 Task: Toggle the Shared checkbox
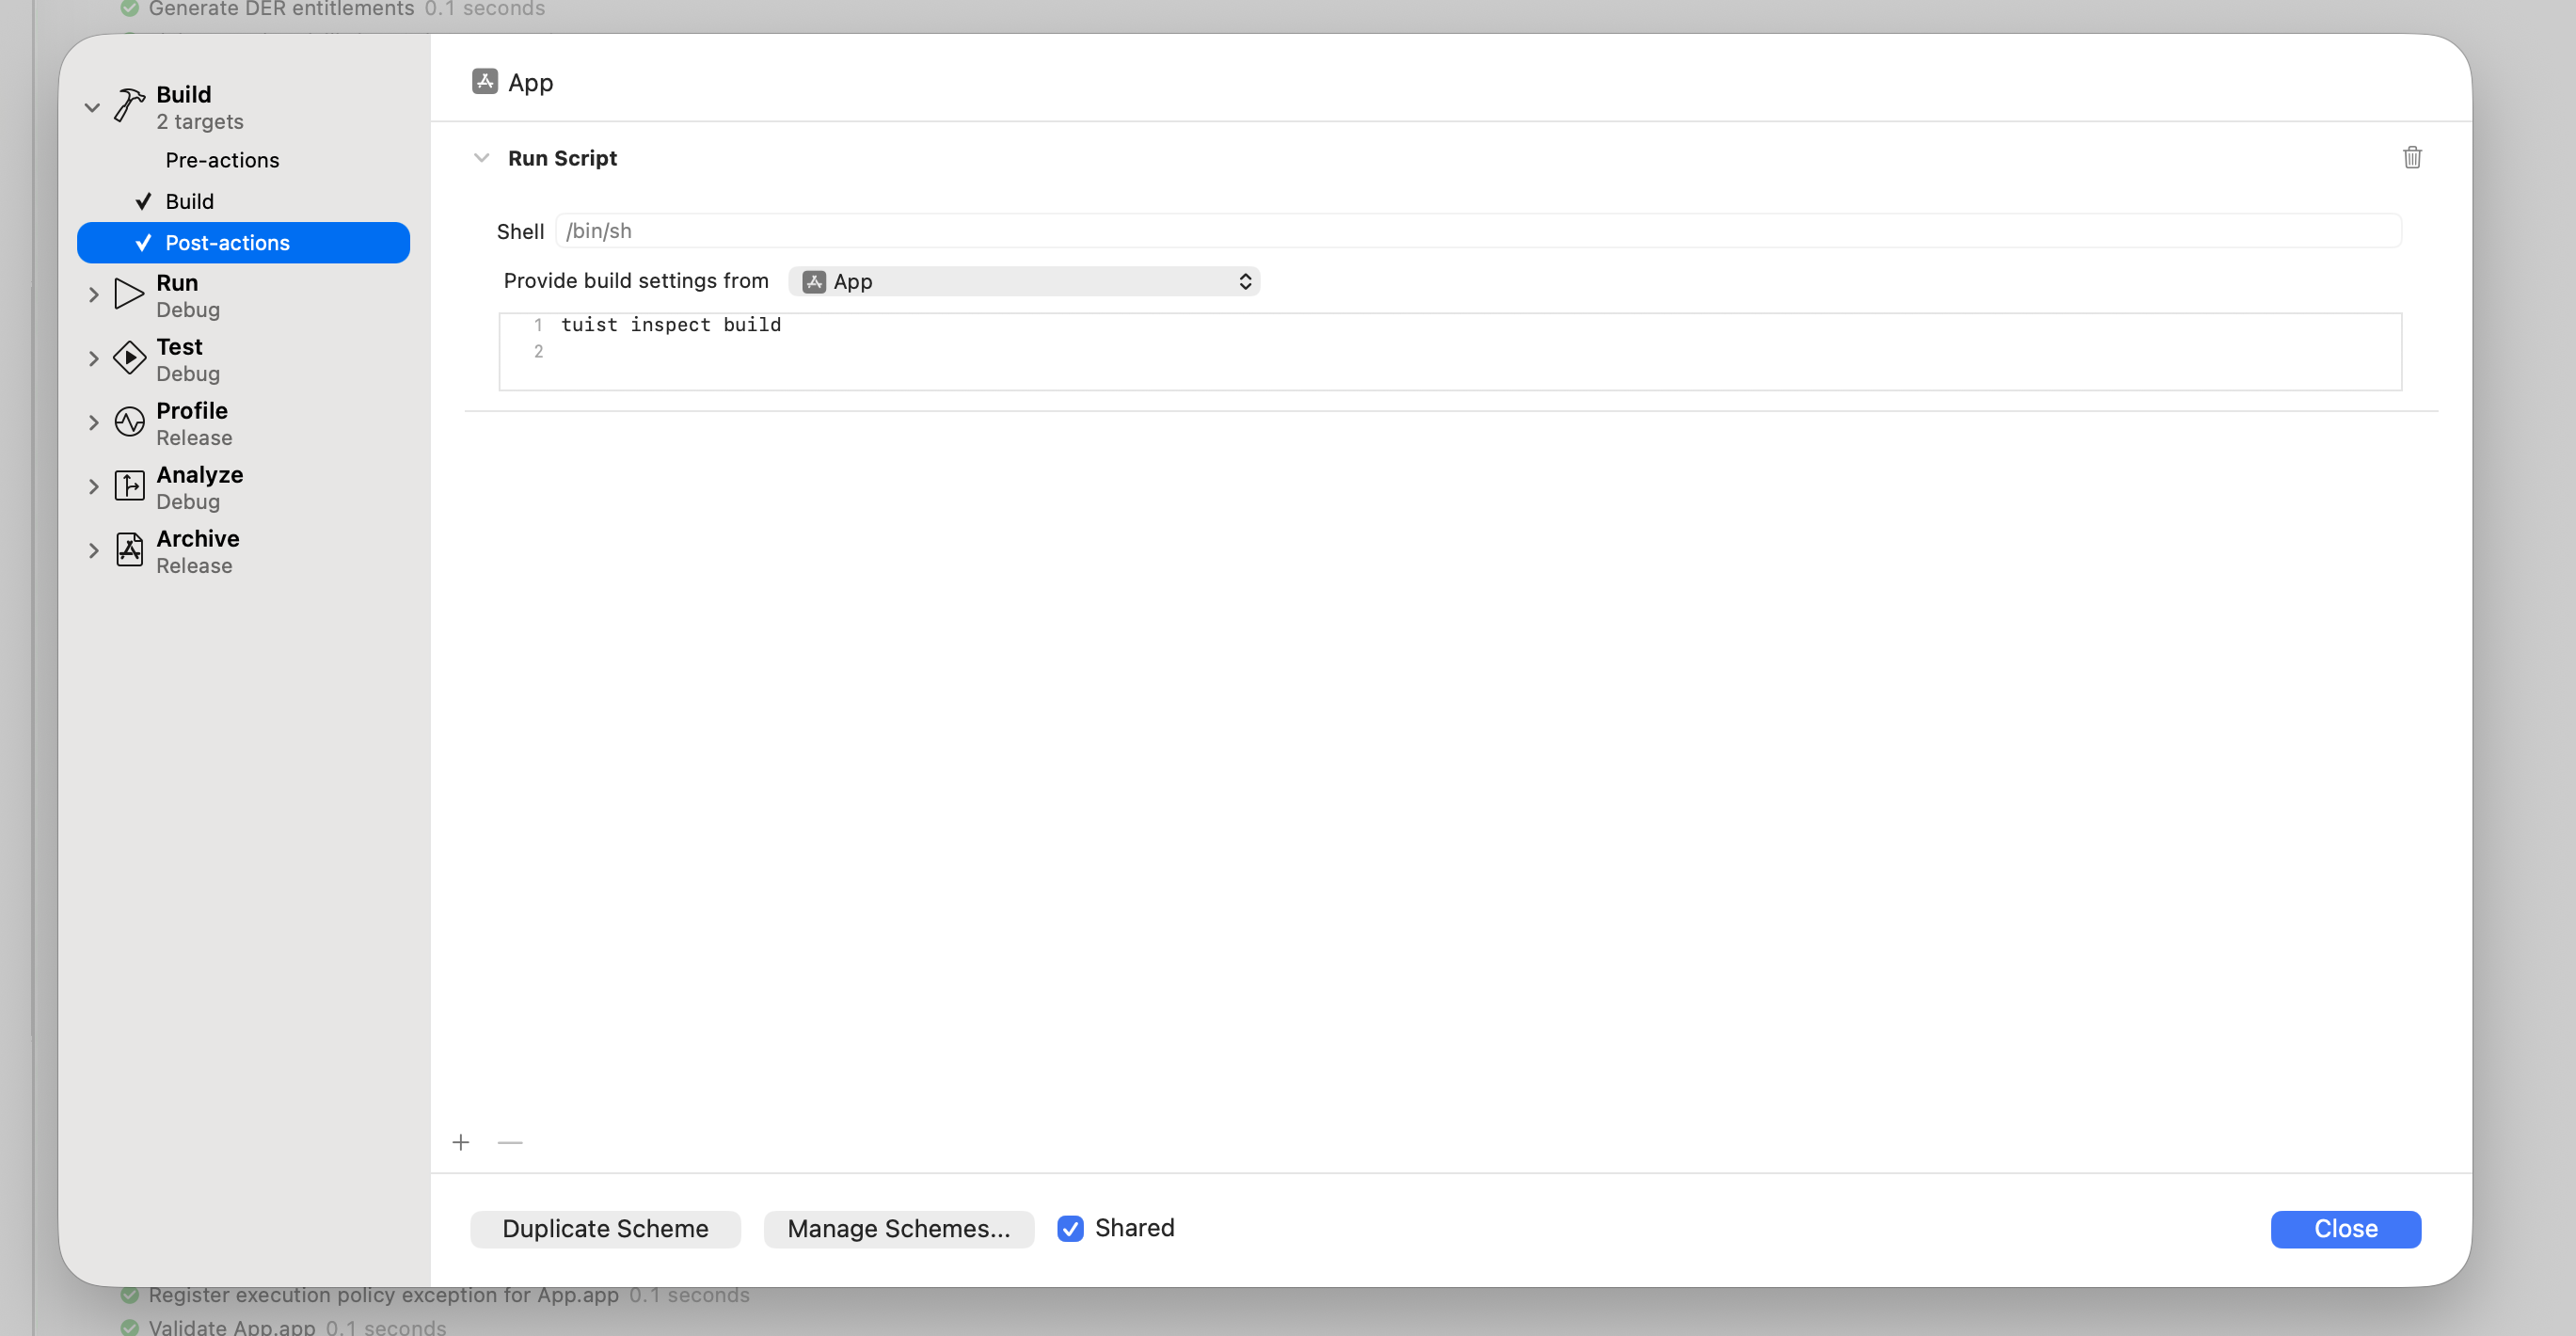[x=1070, y=1228]
